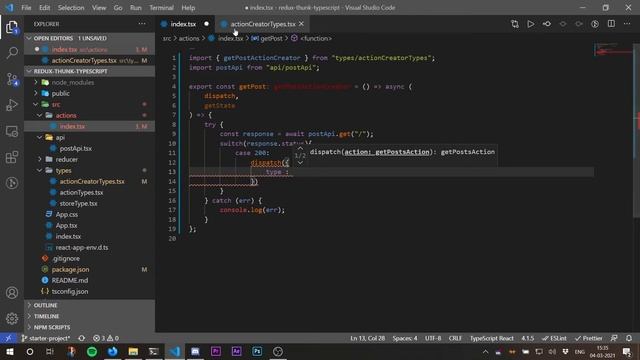Open the File menu

pyautogui.click(x=26, y=7)
